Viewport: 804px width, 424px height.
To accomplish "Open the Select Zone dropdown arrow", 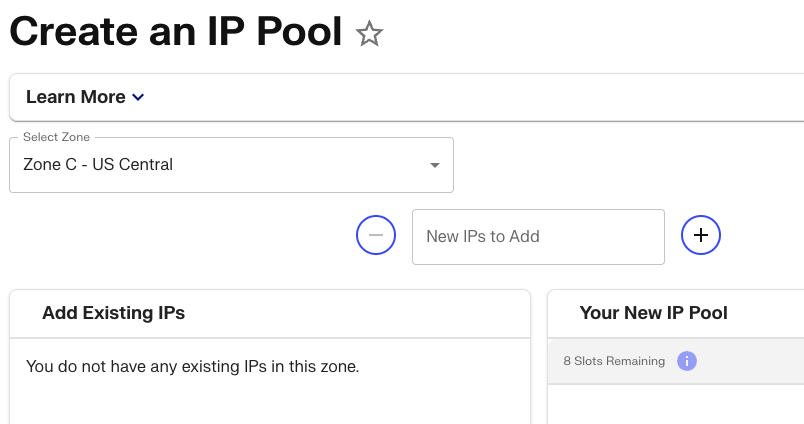I will pos(435,165).
